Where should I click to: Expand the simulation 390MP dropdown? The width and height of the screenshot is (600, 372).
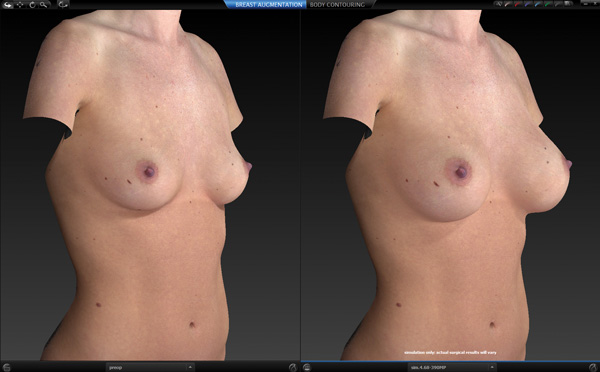[452, 367]
